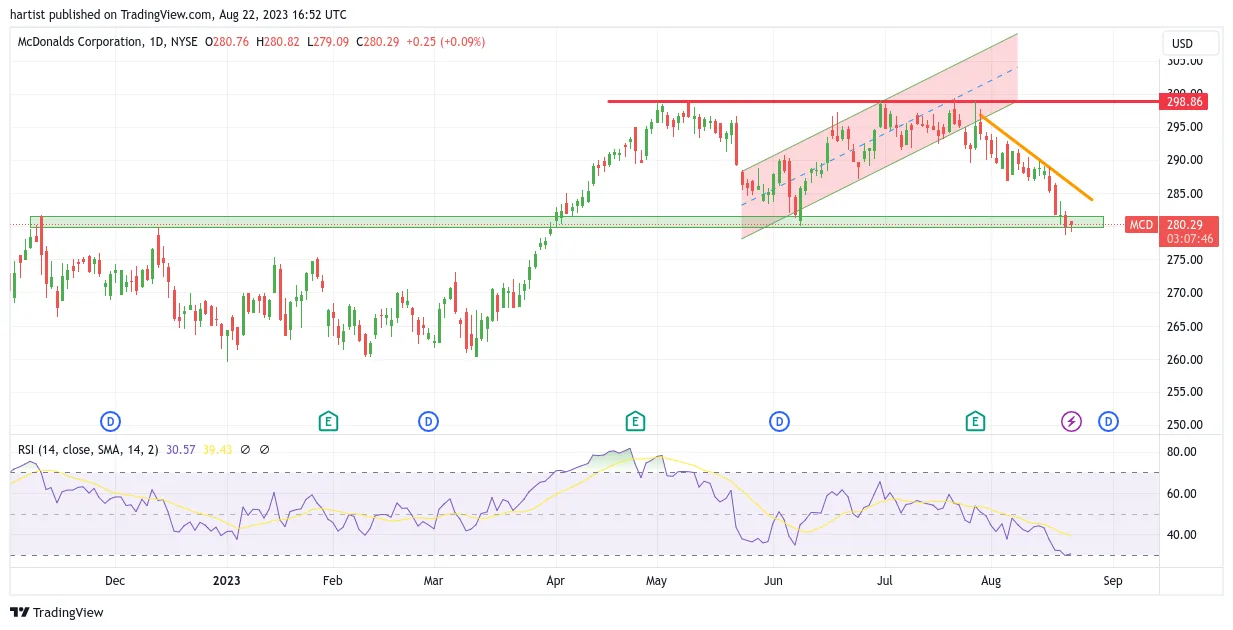This screenshot has width=1233, height=630.
Task: Click the yellow SMA value 39.43
Action: pos(217,450)
